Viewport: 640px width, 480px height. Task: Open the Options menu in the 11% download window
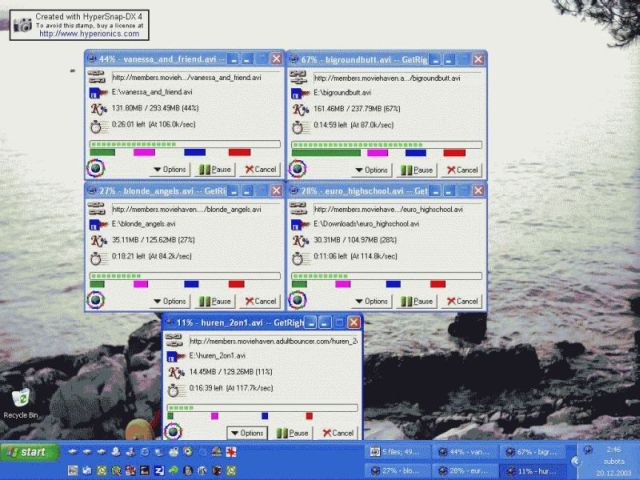[246, 433]
